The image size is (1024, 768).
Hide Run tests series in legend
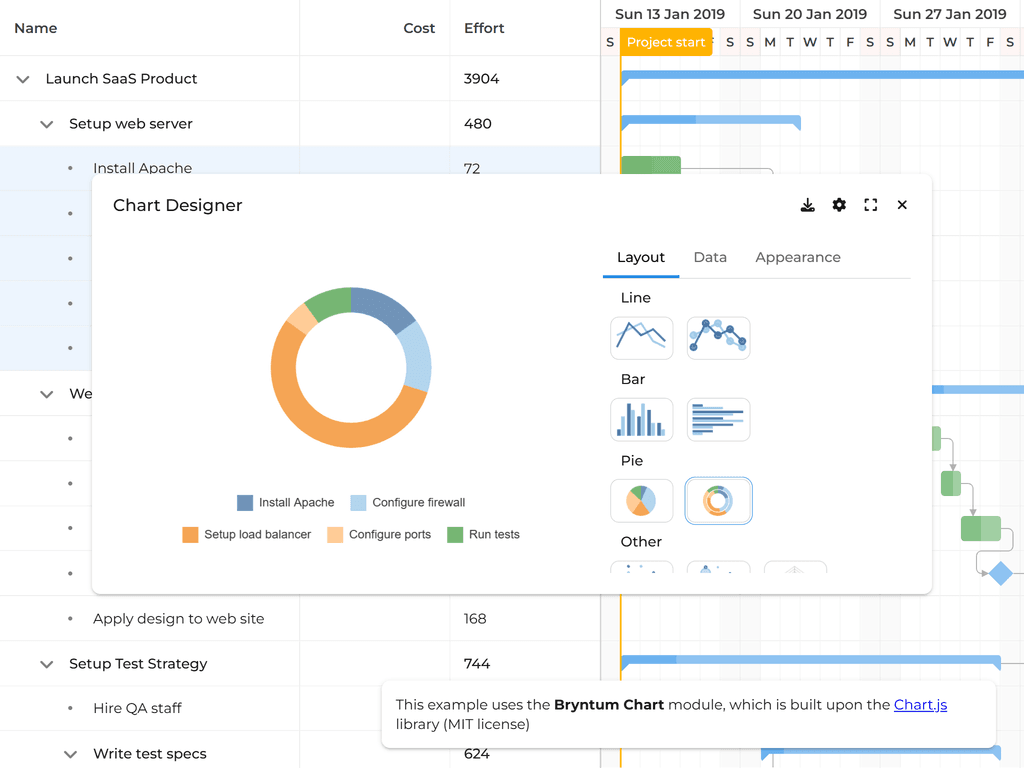tap(483, 535)
